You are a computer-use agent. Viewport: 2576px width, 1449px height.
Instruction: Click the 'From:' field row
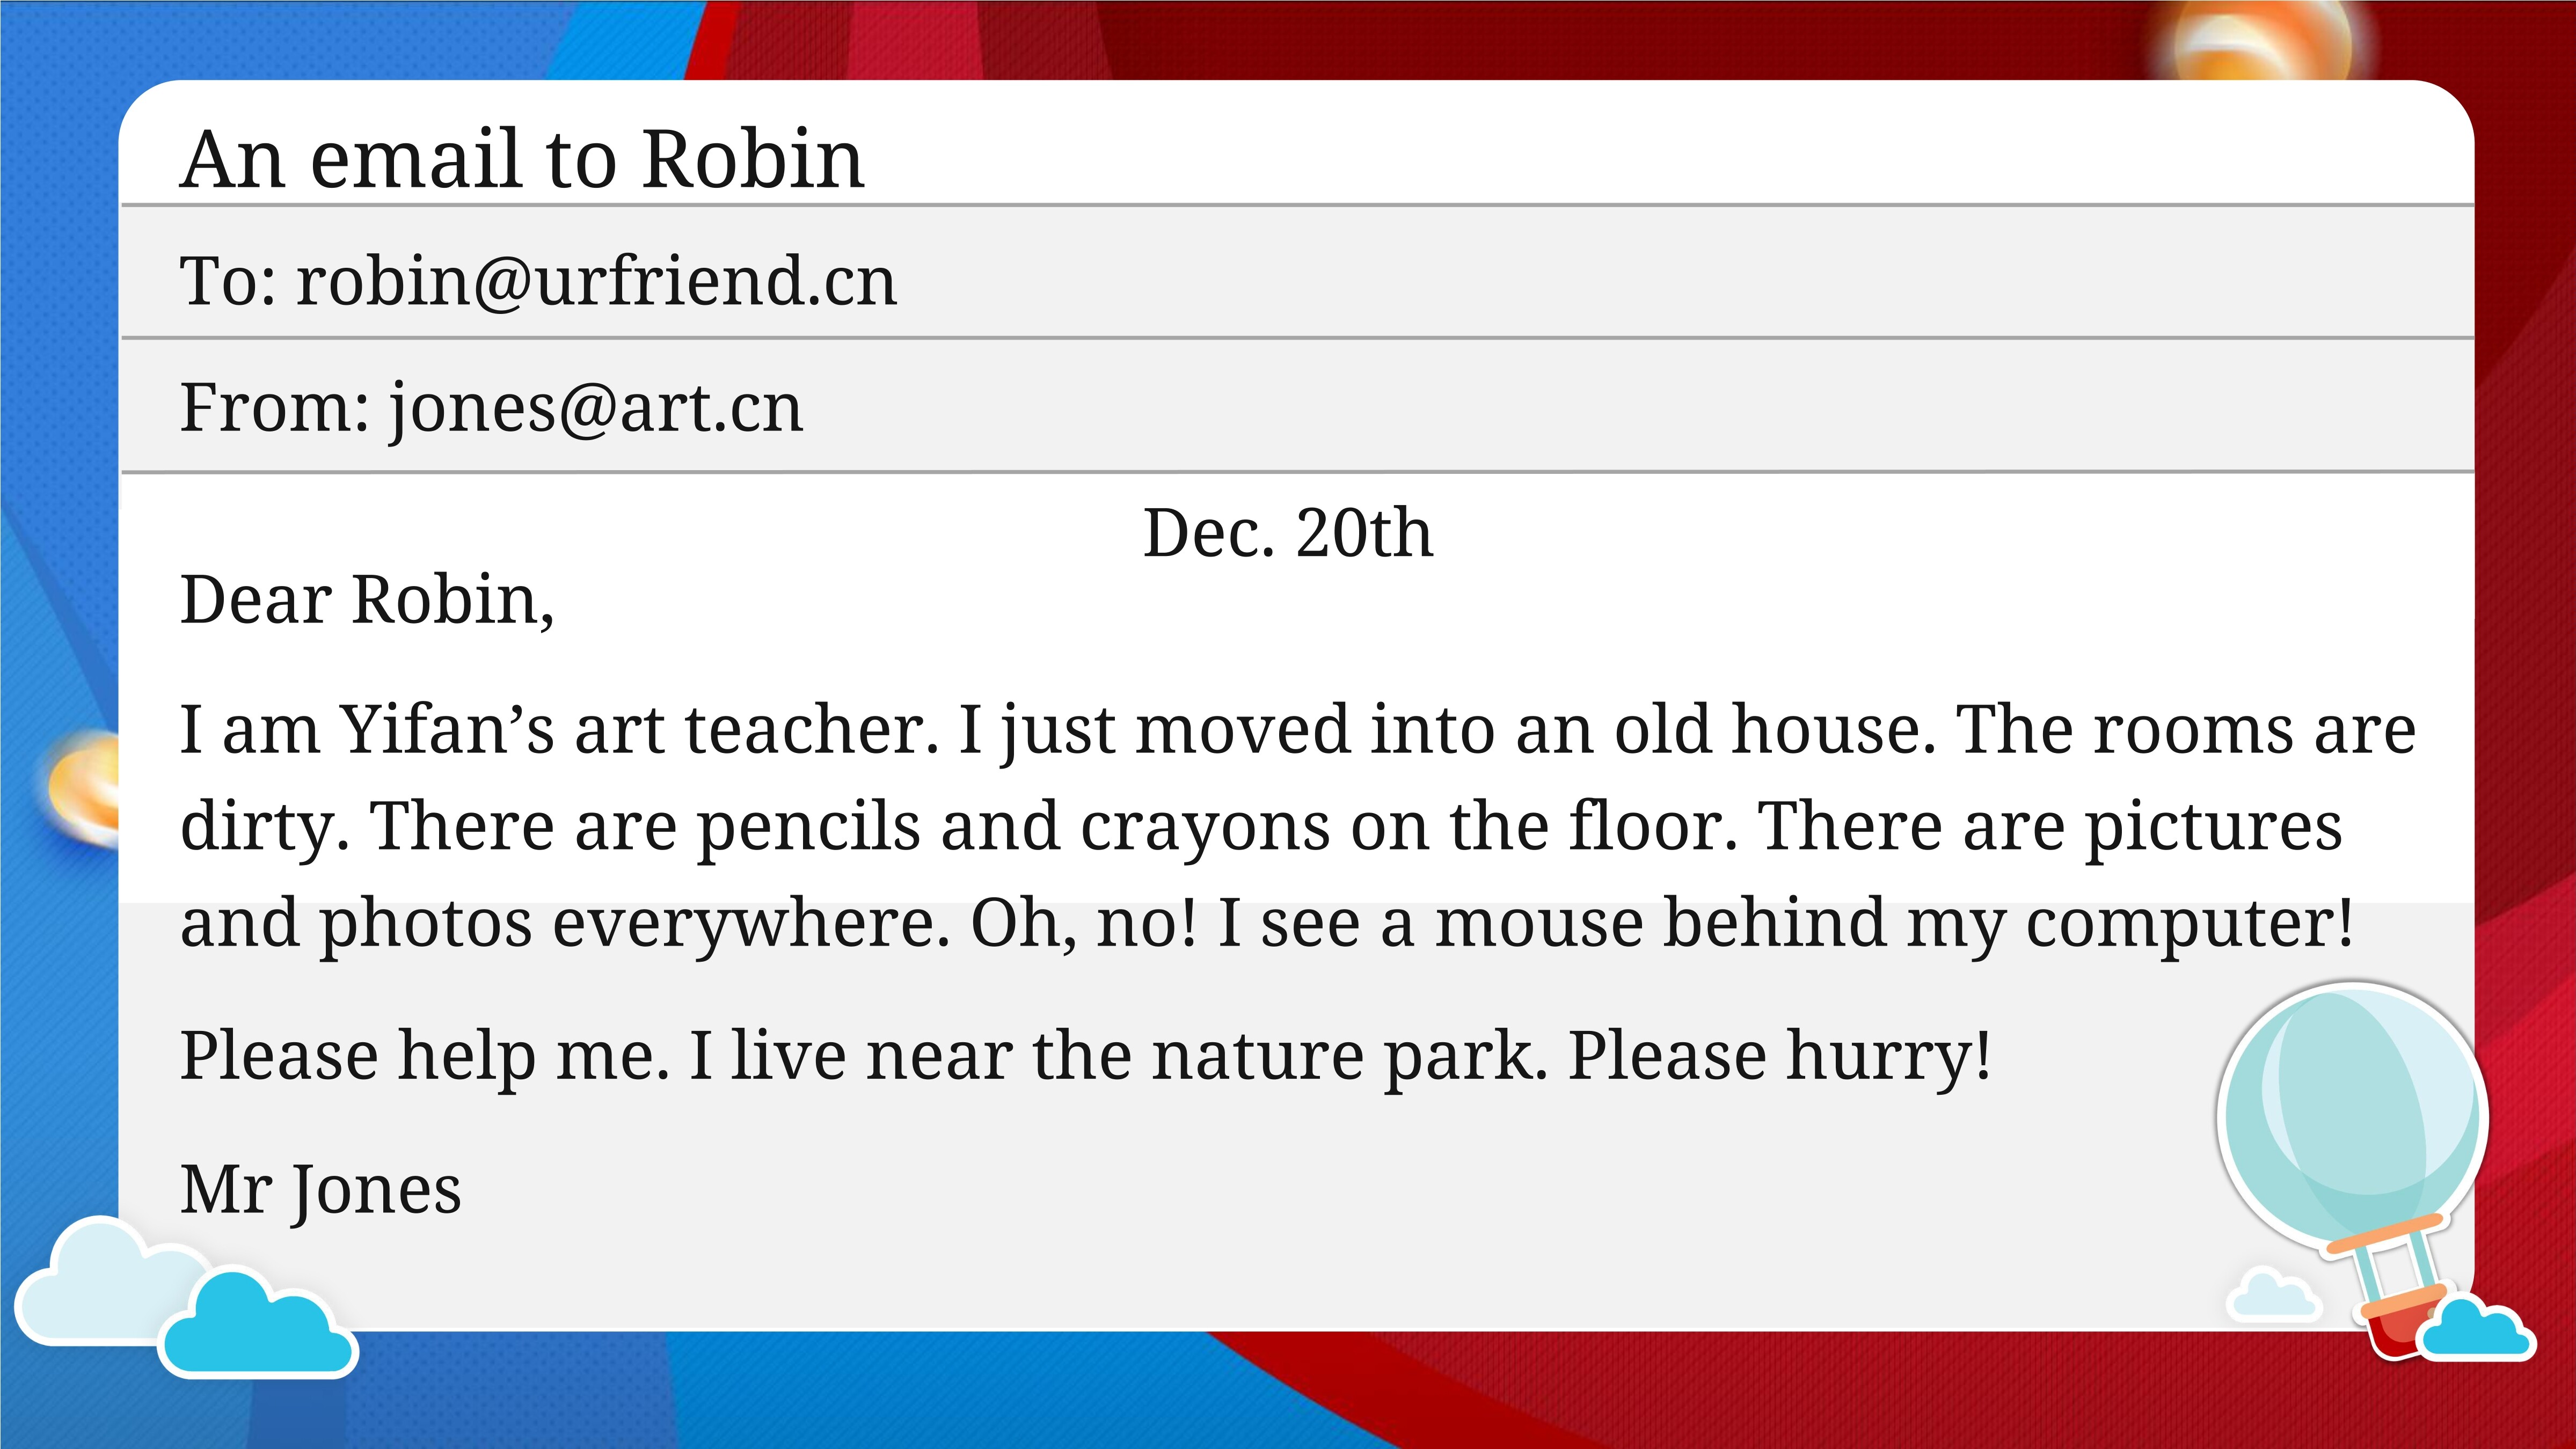pyautogui.click(x=1297, y=405)
